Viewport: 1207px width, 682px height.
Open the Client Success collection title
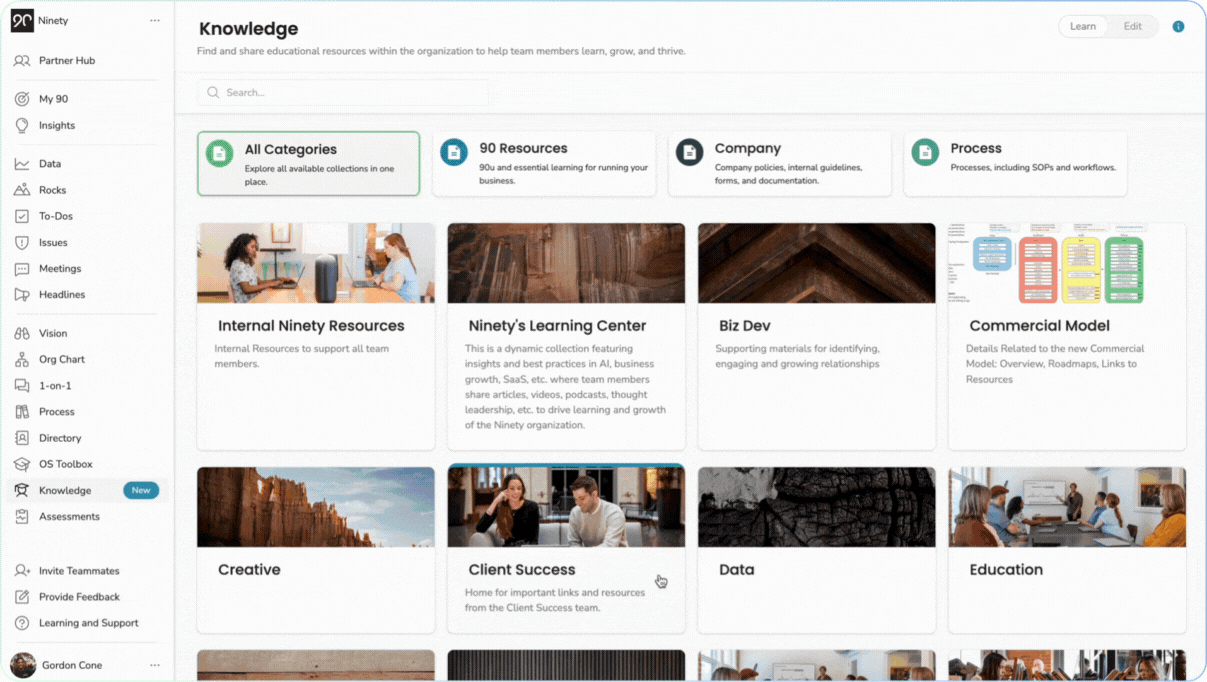point(522,570)
